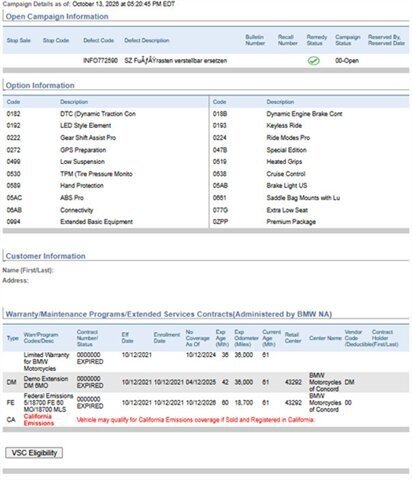This screenshot has width=412, height=480.
Task: Click Low Suspension option
Action: pyautogui.click(x=82, y=162)
